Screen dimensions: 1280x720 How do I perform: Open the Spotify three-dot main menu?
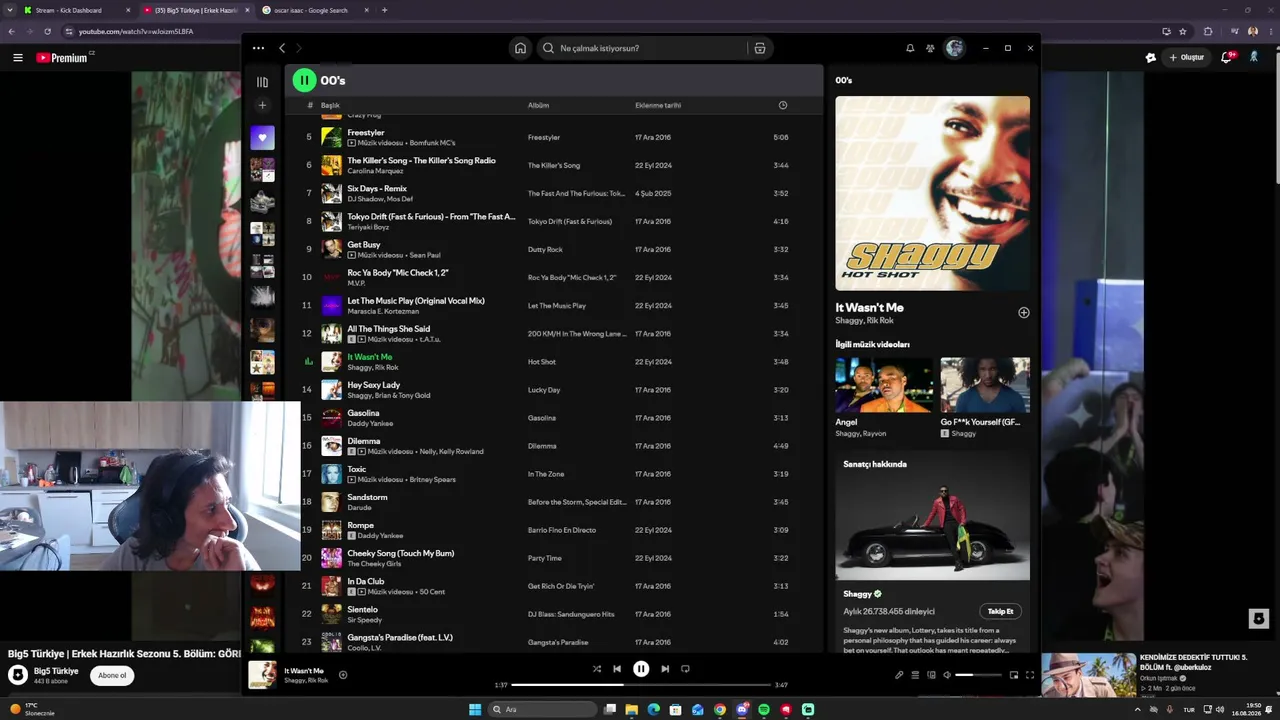(x=258, y=48)
